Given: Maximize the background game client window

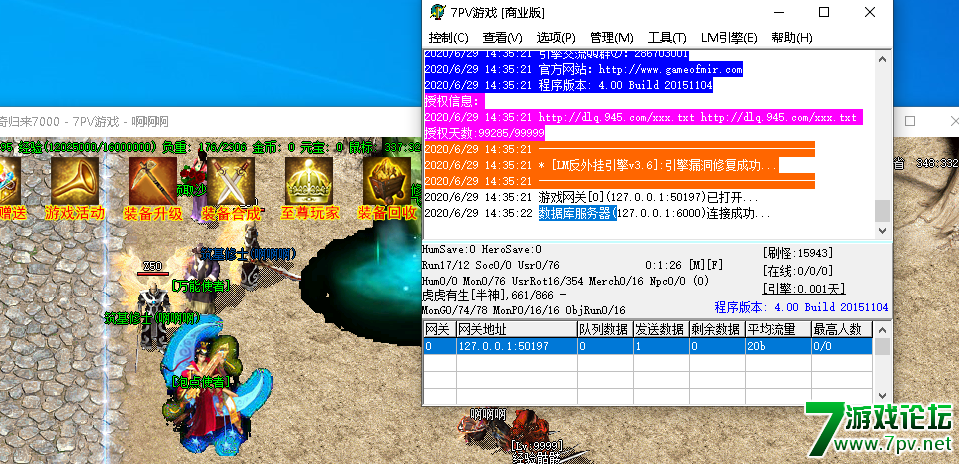Looking at the screenshot, I should [909, 121].
